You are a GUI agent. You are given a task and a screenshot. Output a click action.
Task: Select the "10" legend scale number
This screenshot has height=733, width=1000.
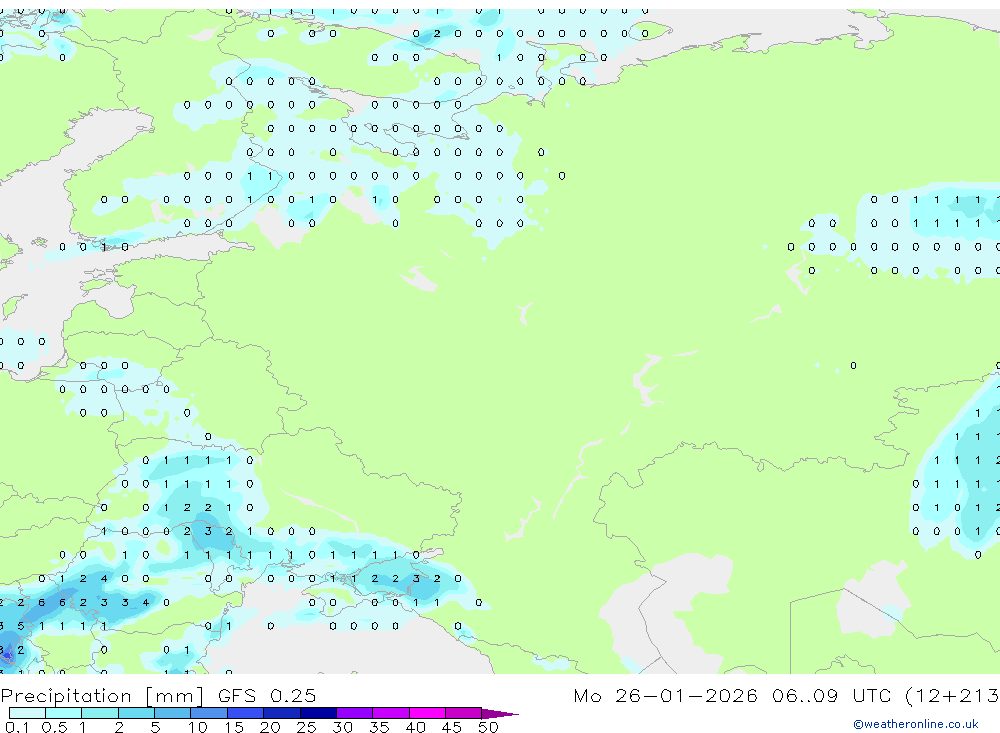point(198,727)
